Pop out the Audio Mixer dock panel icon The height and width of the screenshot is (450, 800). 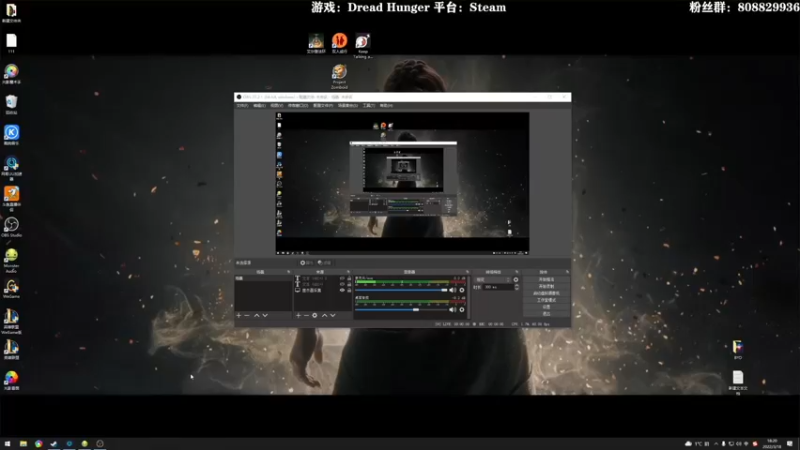(467, 272)
